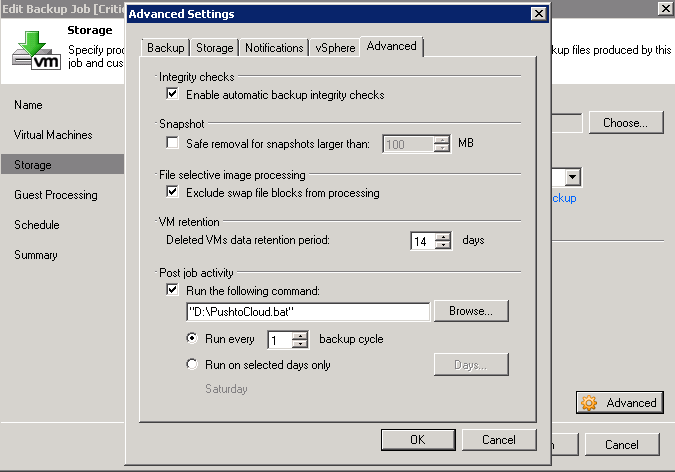Select Run on selected days only
This screenshot has height=472, width=675.
[194, 365]
